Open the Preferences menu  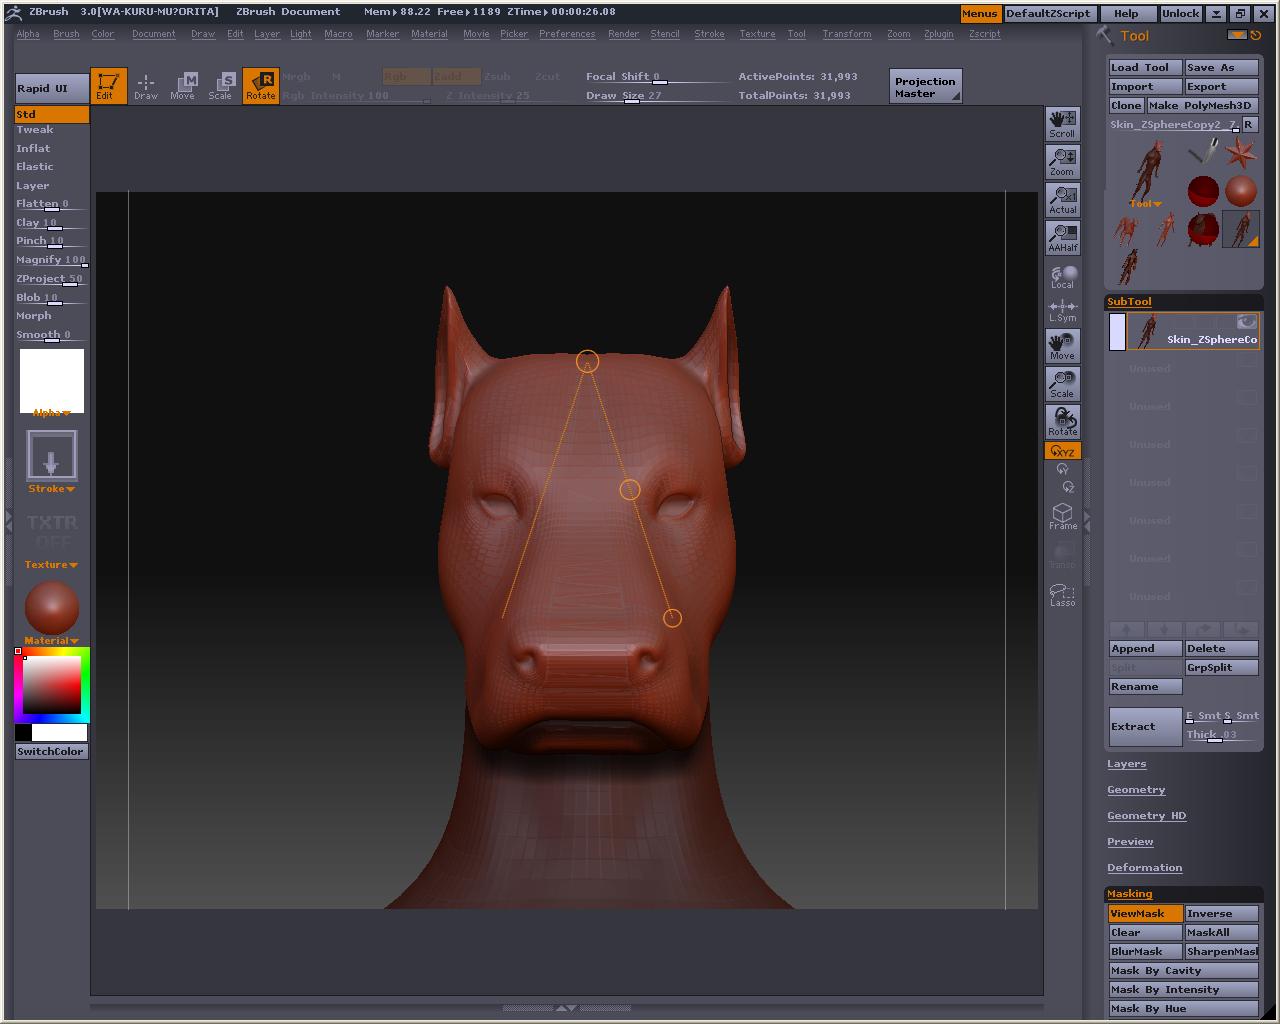(x=567, y=34)
